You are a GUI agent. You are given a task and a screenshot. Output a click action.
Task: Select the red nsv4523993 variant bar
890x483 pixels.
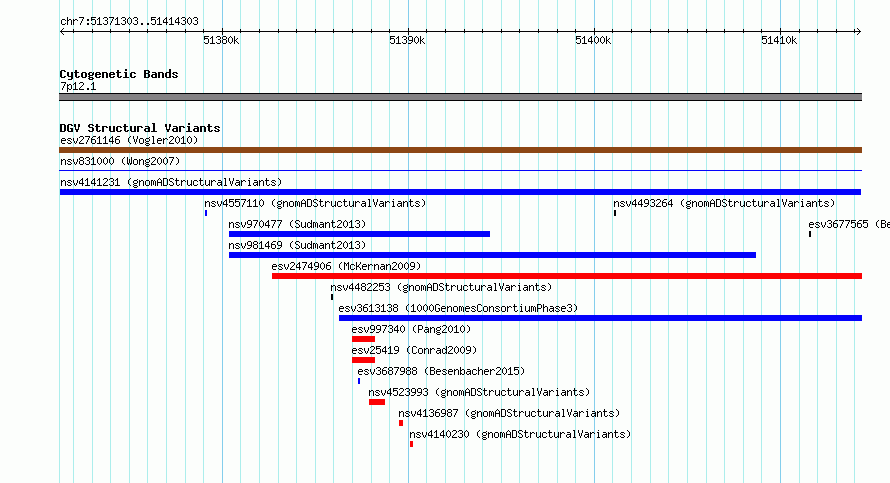pyautogui.click(x=377, y=402)
